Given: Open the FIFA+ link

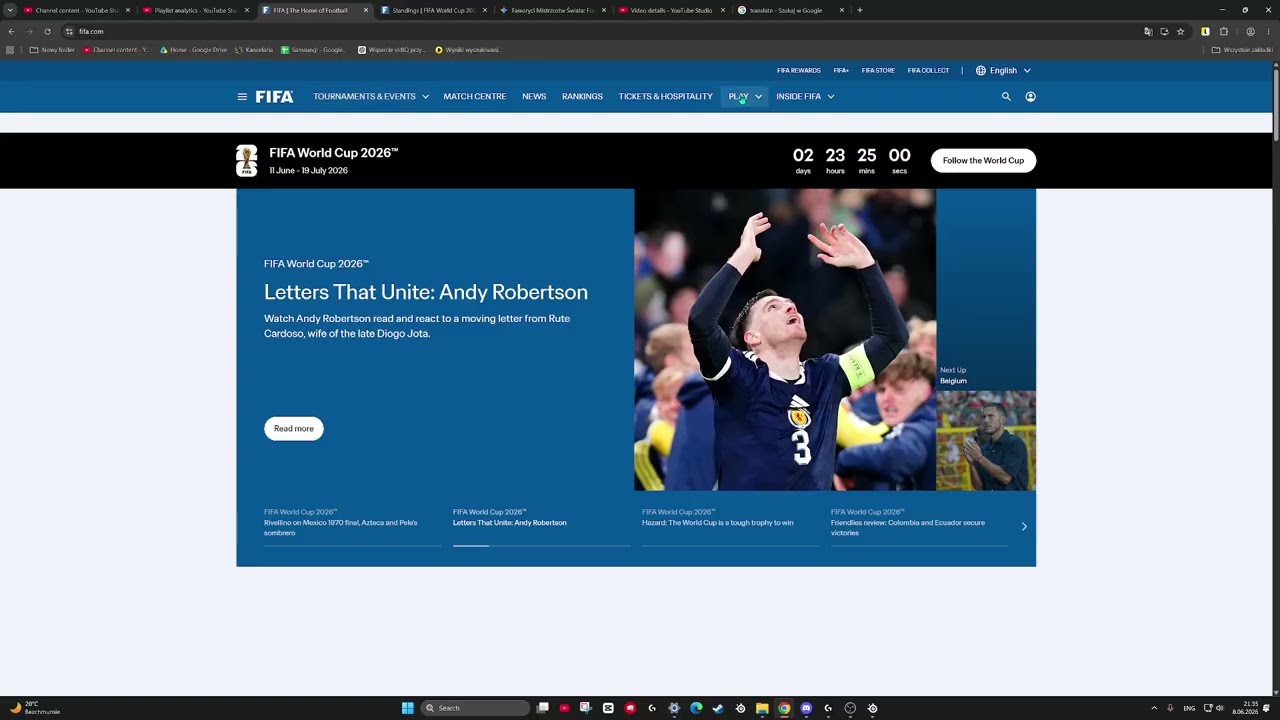Looking at the screenshot, I should [840, 71].
